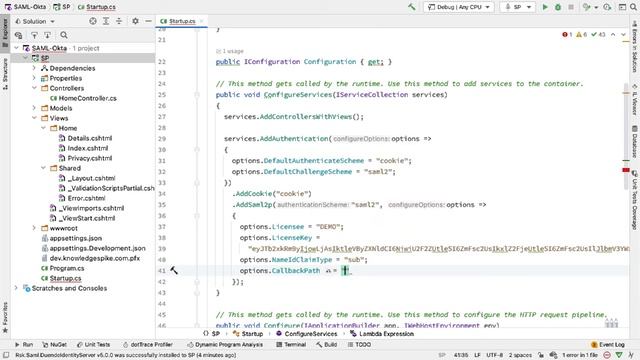Viewport: 640px width, 360px height.
Task: Click the 2 spaces indent status entry
Action: point(520,355)
